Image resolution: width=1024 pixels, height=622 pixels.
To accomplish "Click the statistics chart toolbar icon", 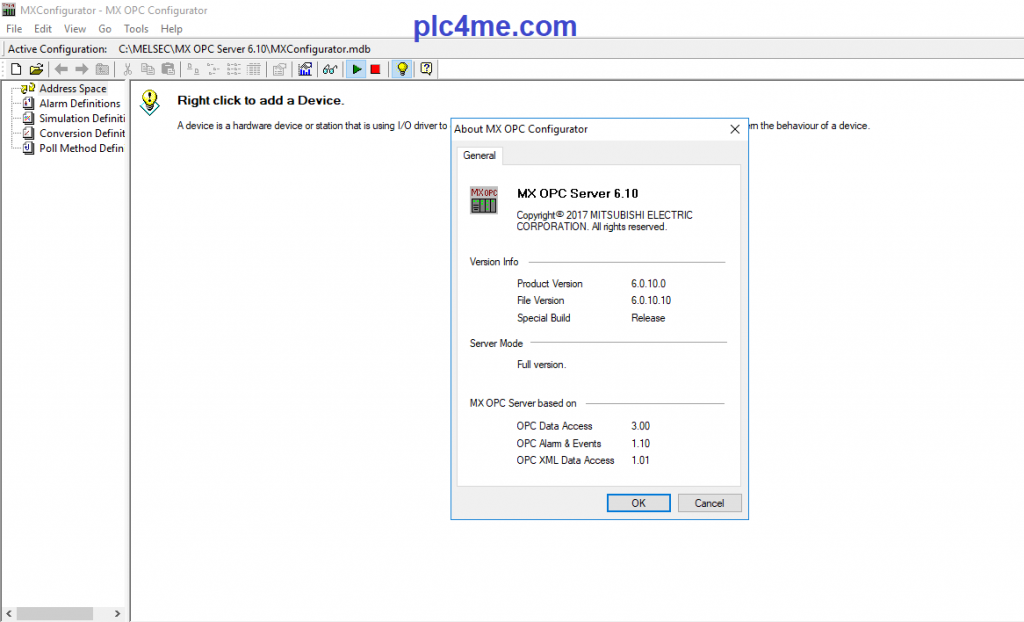I will [305, 69].
